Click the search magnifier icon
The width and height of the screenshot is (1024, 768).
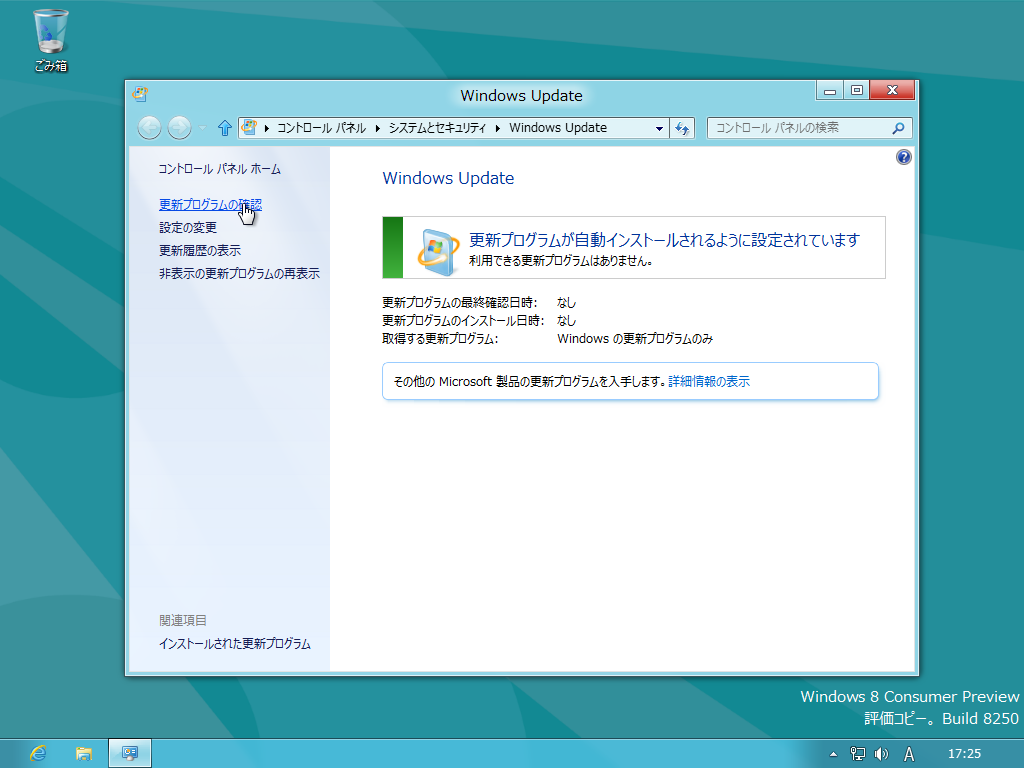pos(899,128)
